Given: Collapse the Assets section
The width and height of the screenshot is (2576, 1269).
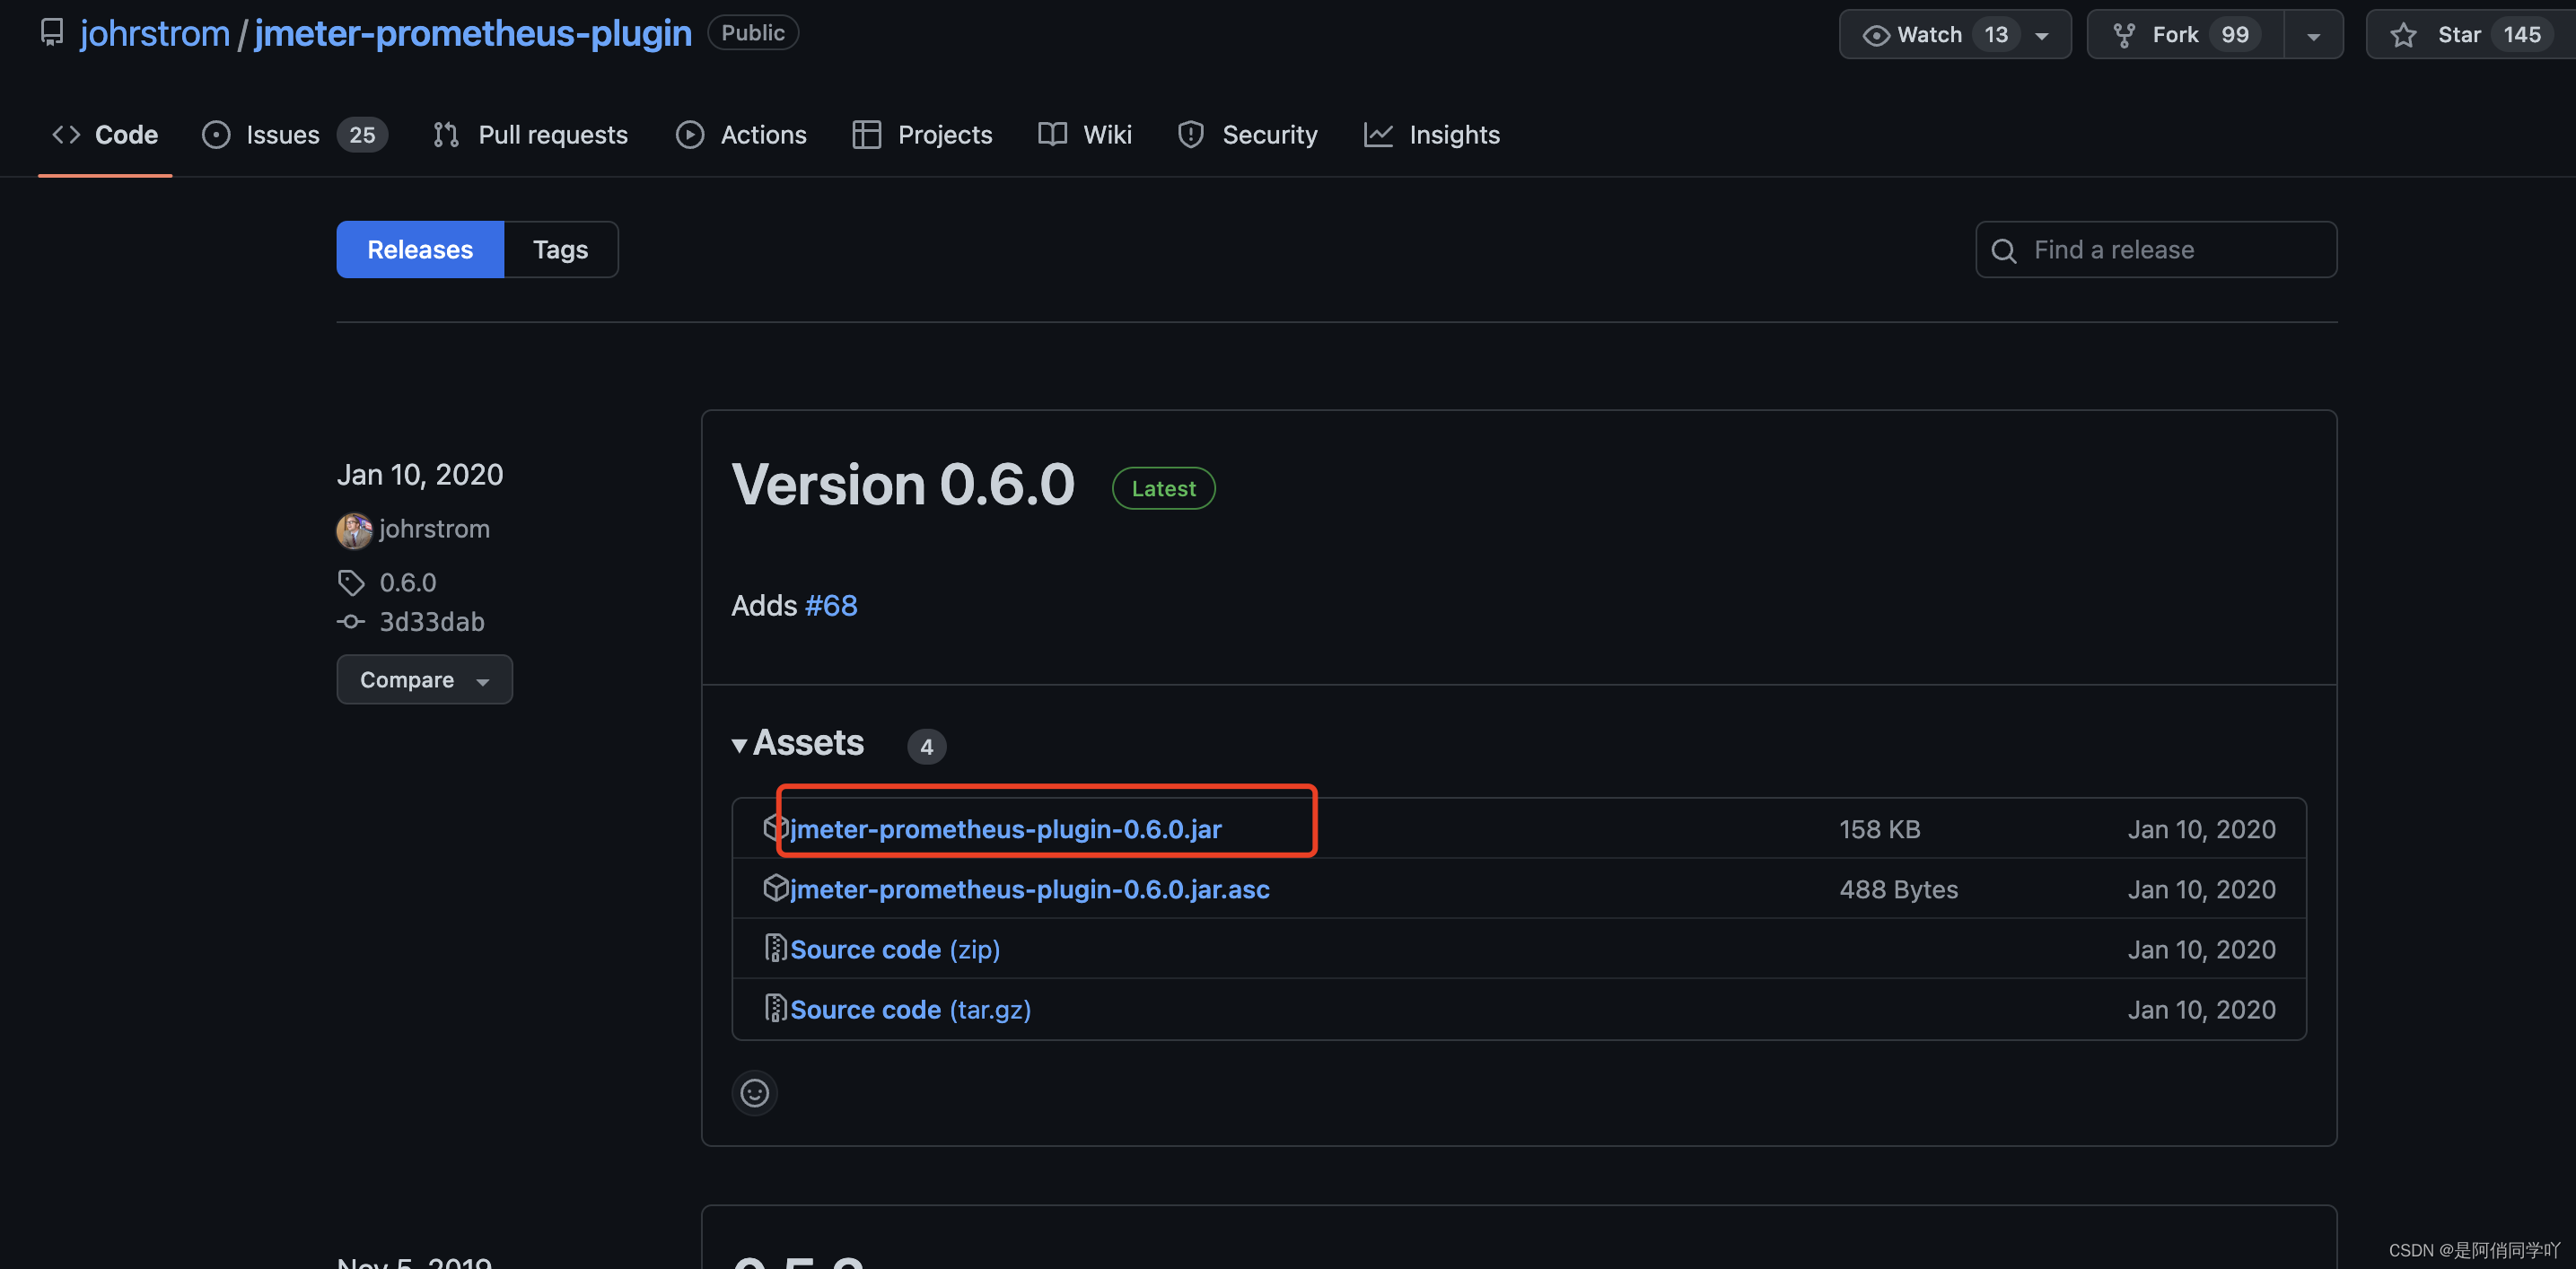Looking at the screenshot, I should coord(798,743).
